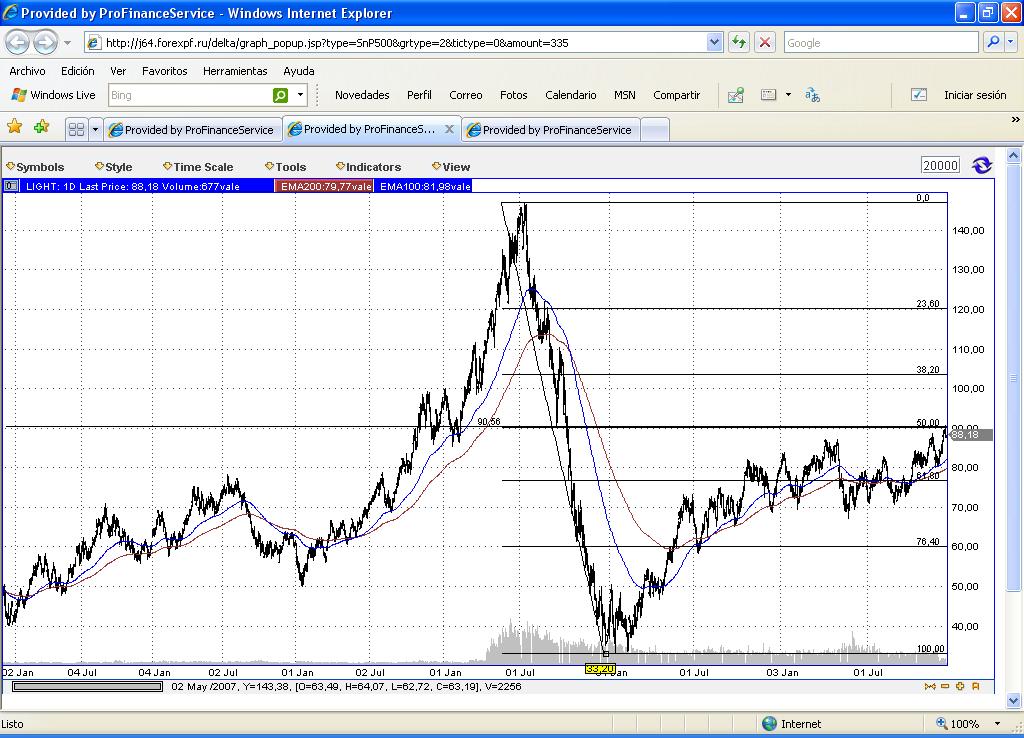The height and width of the screenshot is (738, 1024).
Task: Open the Herramientas menu
Action: click(x=235, y=71)
